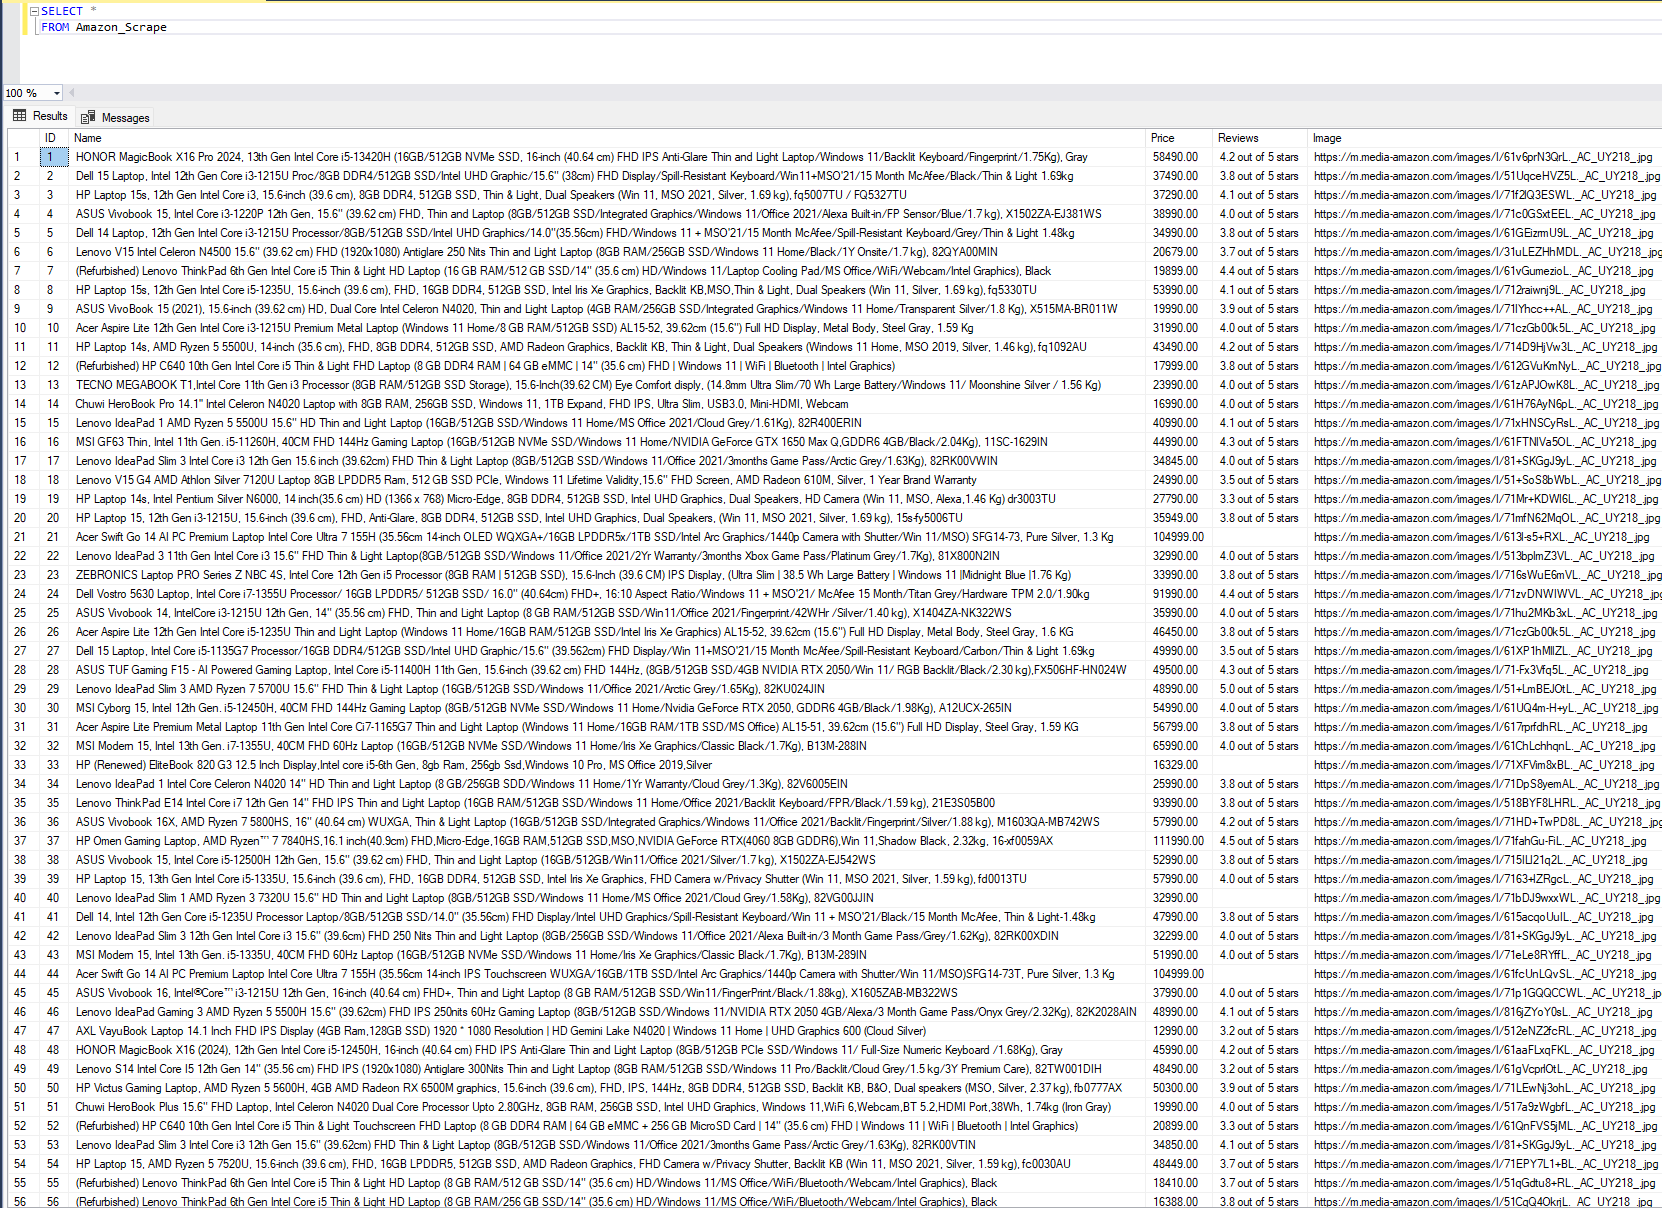Switch to the Results tab

click(x=40, y=116)
